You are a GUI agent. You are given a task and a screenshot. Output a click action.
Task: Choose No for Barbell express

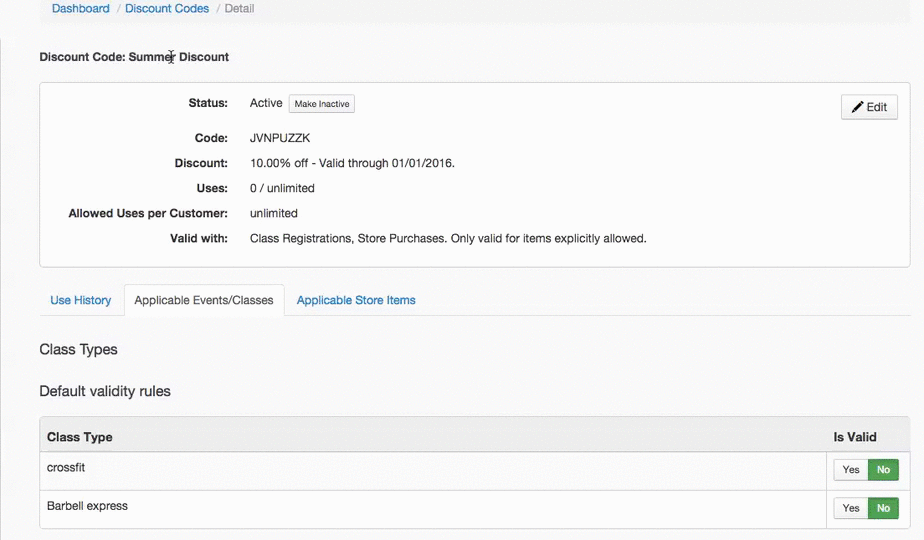(x=883, y=508)
